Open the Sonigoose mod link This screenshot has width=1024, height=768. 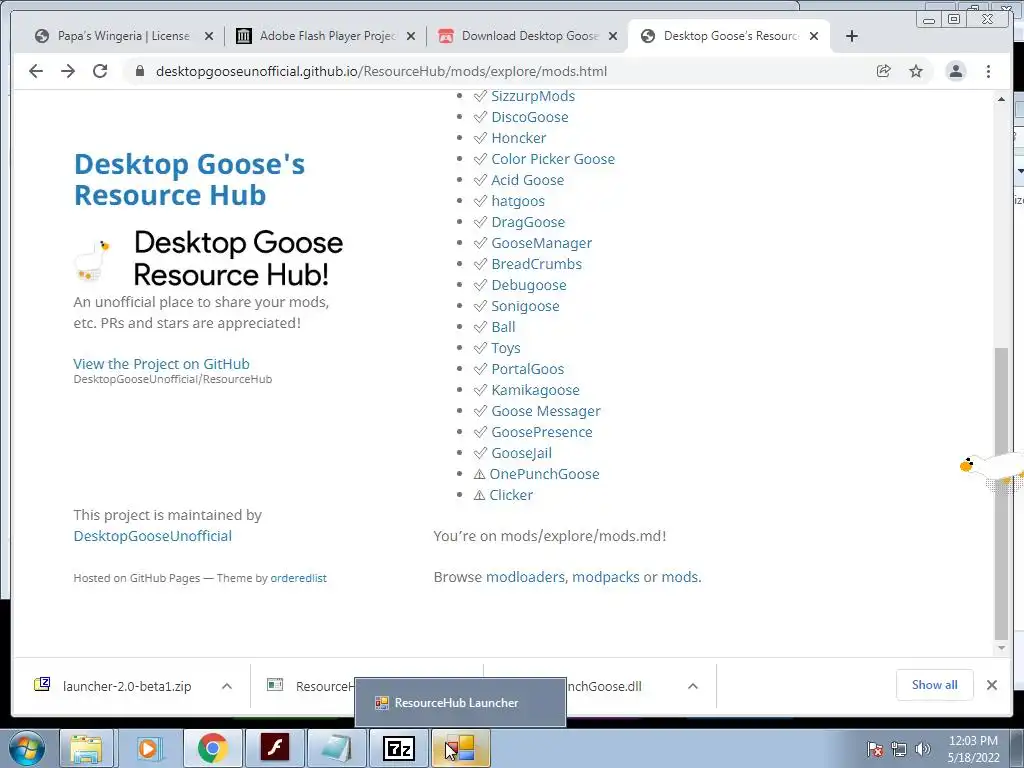525,306
